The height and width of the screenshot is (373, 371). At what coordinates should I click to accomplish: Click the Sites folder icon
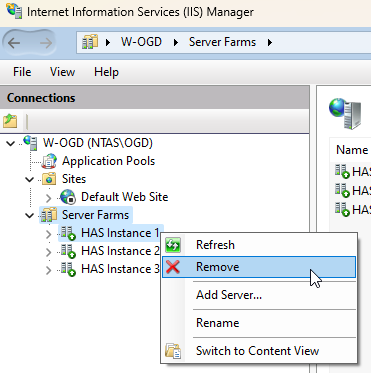(49, 179)
